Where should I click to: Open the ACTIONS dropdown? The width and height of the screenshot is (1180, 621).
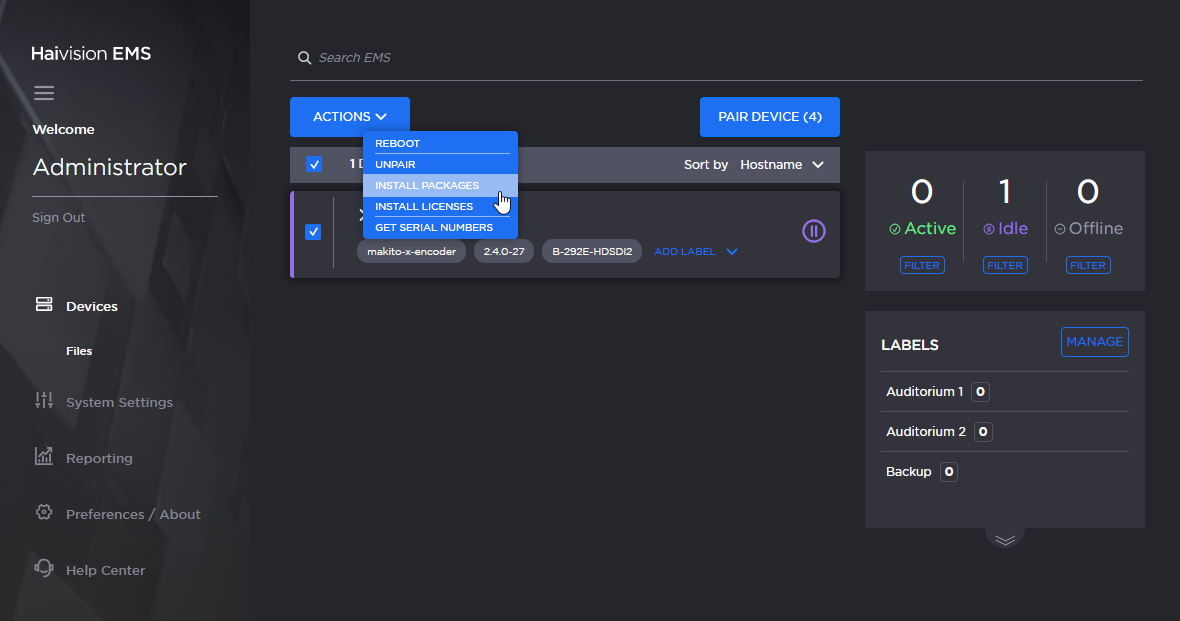pos(349,116)
